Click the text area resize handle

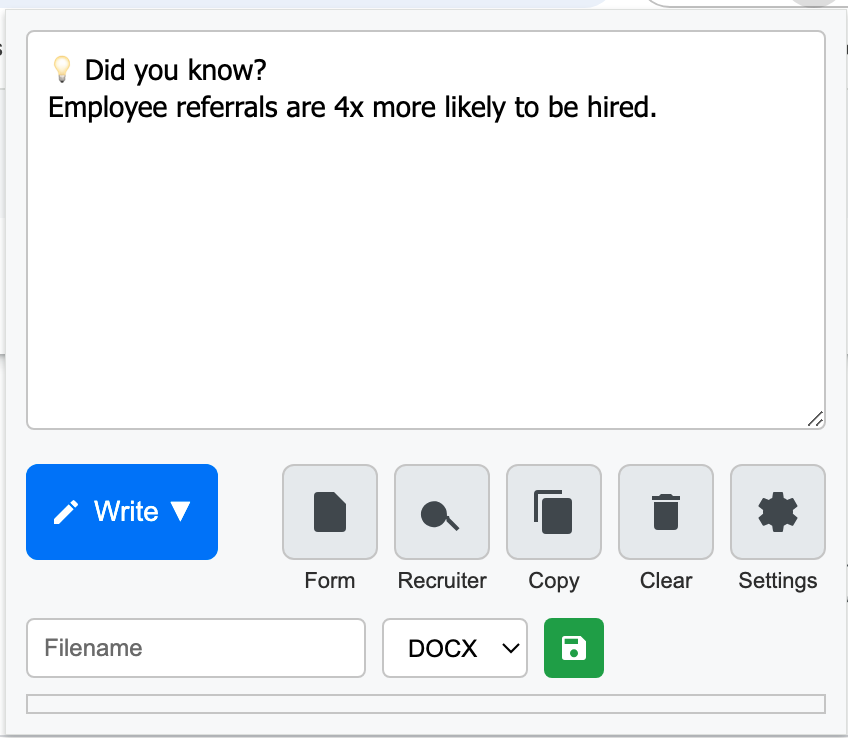pyautogui.click(x=815, y=419)
